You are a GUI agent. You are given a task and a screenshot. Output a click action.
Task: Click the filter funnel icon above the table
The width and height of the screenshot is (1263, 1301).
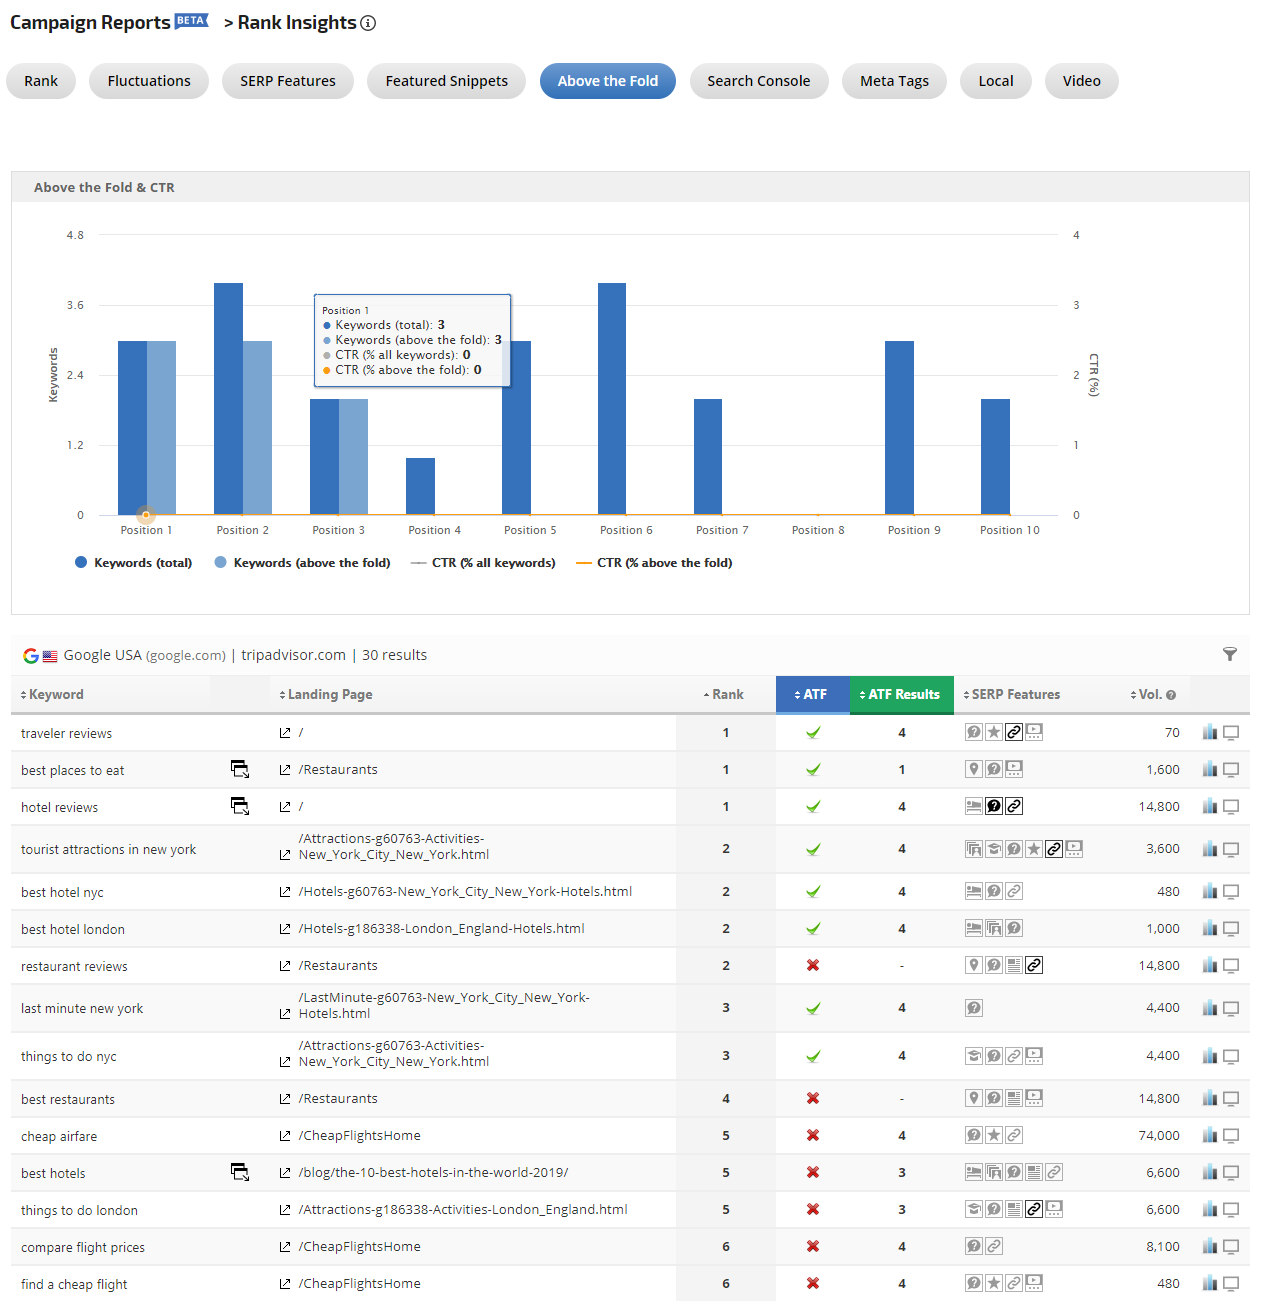1230,654
